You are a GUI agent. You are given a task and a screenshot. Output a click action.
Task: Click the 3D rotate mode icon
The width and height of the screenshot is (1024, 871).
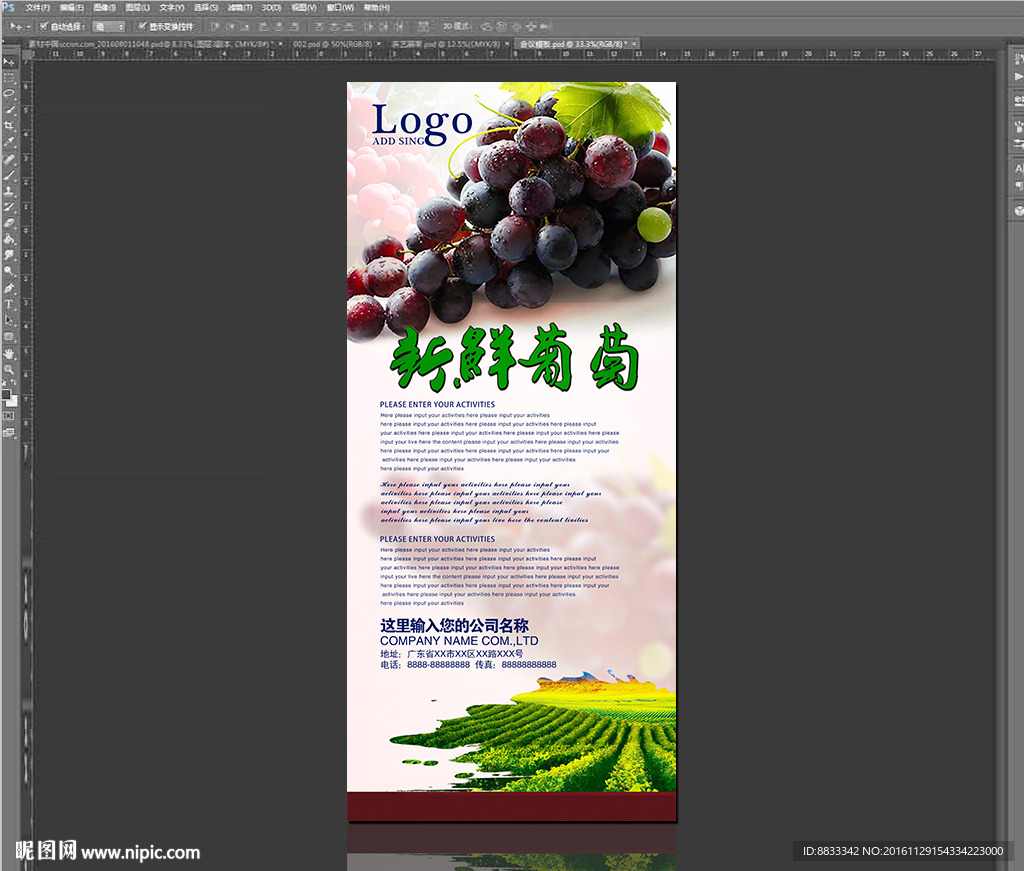click(486, 27)
